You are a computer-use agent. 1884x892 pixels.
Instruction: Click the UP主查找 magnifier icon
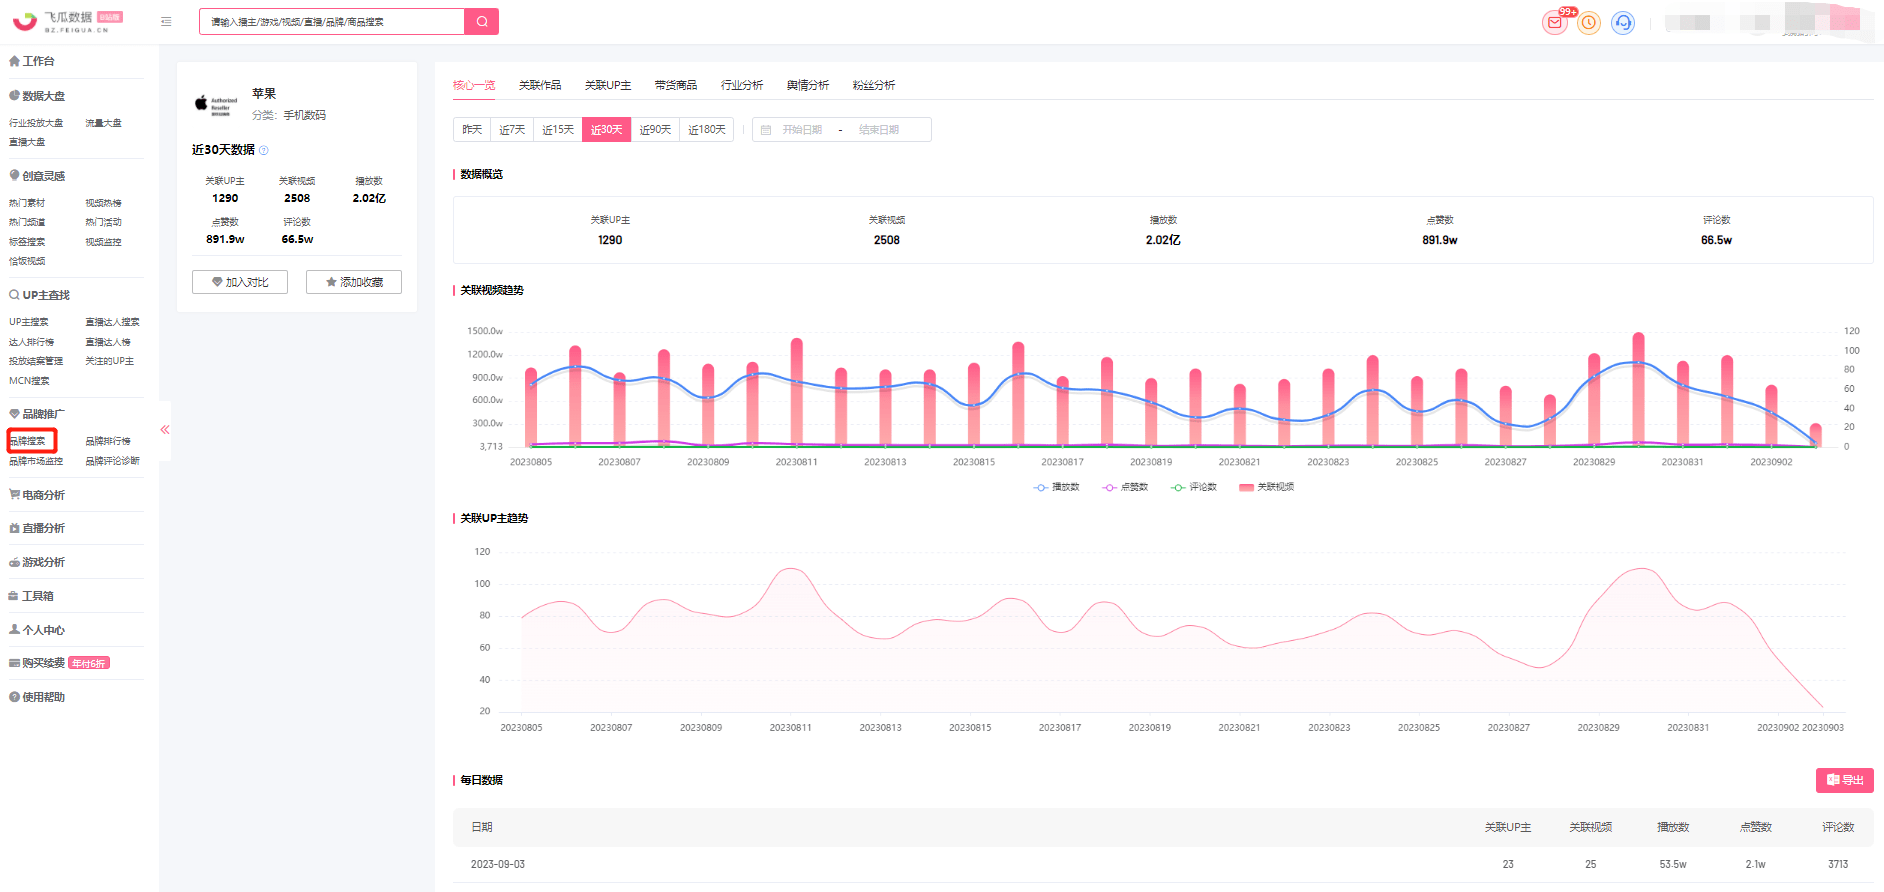14,295
